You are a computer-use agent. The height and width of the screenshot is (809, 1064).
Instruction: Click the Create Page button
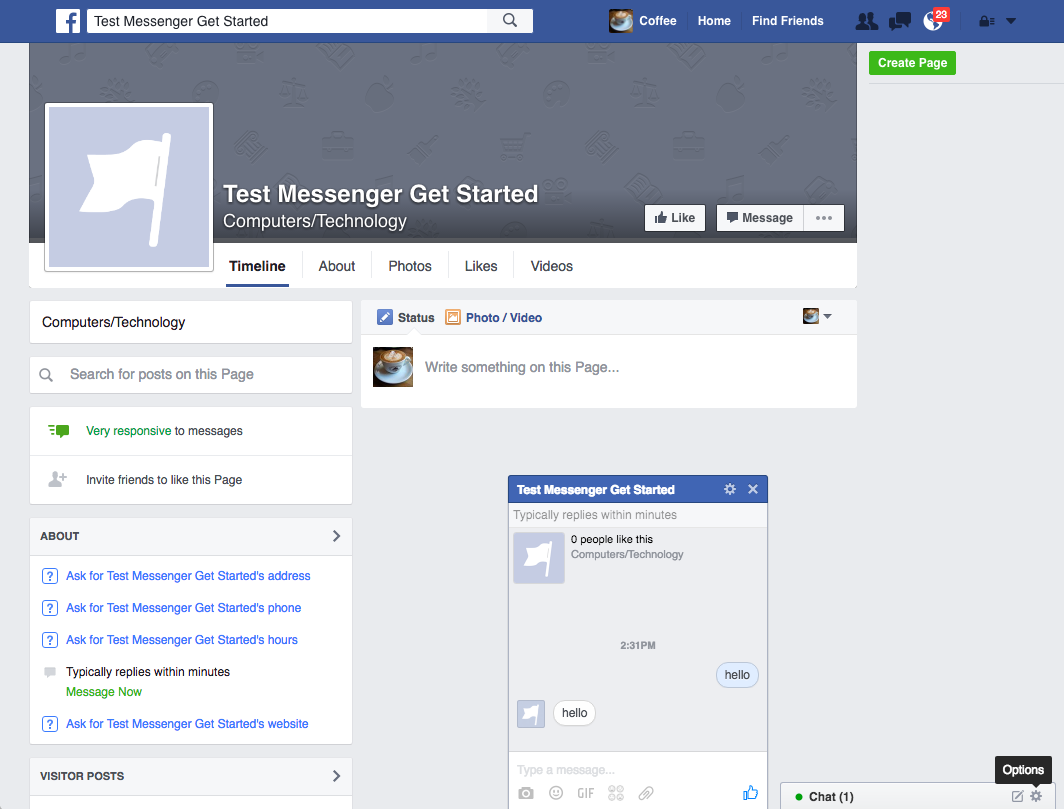coord(912,62)
